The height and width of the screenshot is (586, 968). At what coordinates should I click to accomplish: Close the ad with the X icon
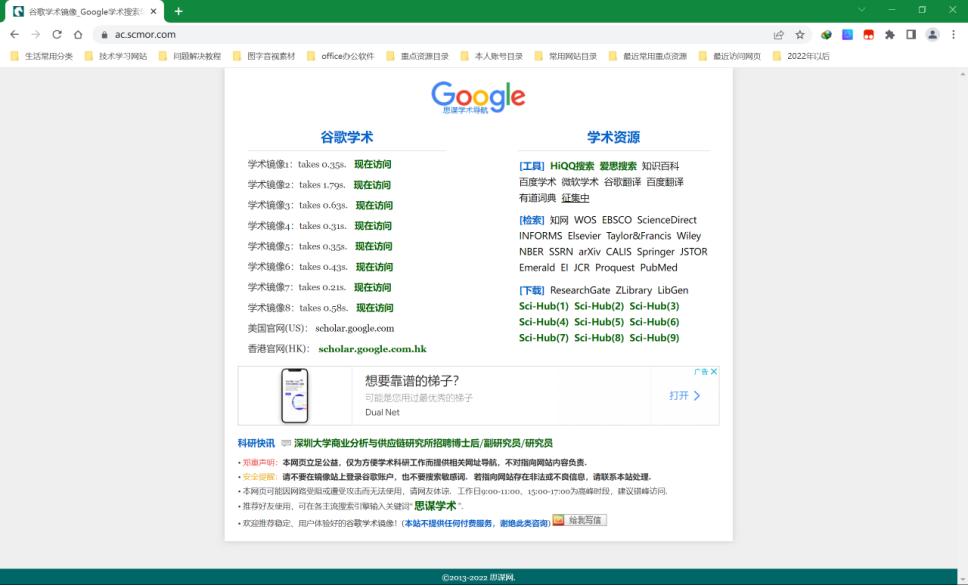click(714, 372)
